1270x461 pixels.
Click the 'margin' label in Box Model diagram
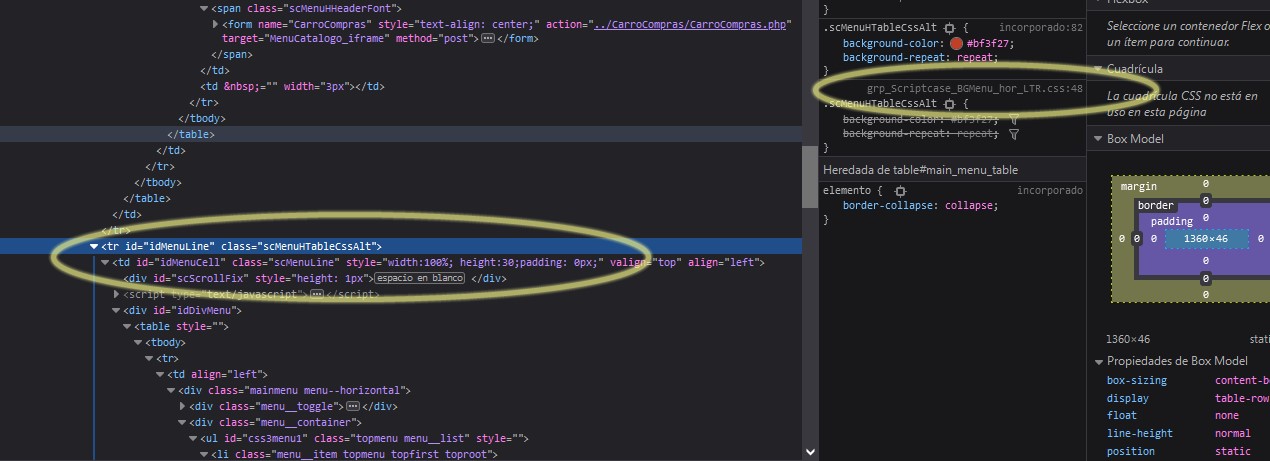[1138, 187]
